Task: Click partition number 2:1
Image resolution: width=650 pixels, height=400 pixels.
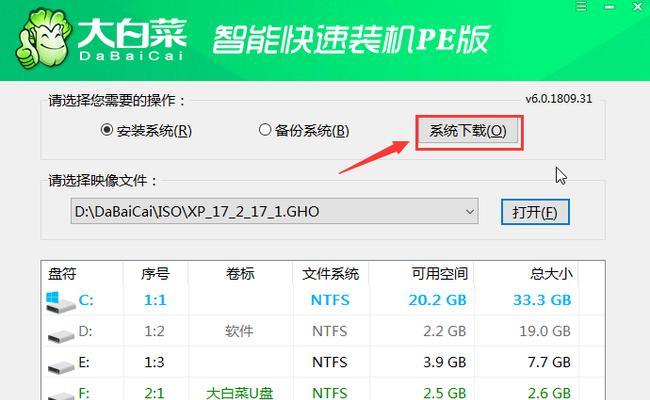Action: [155, 393]
